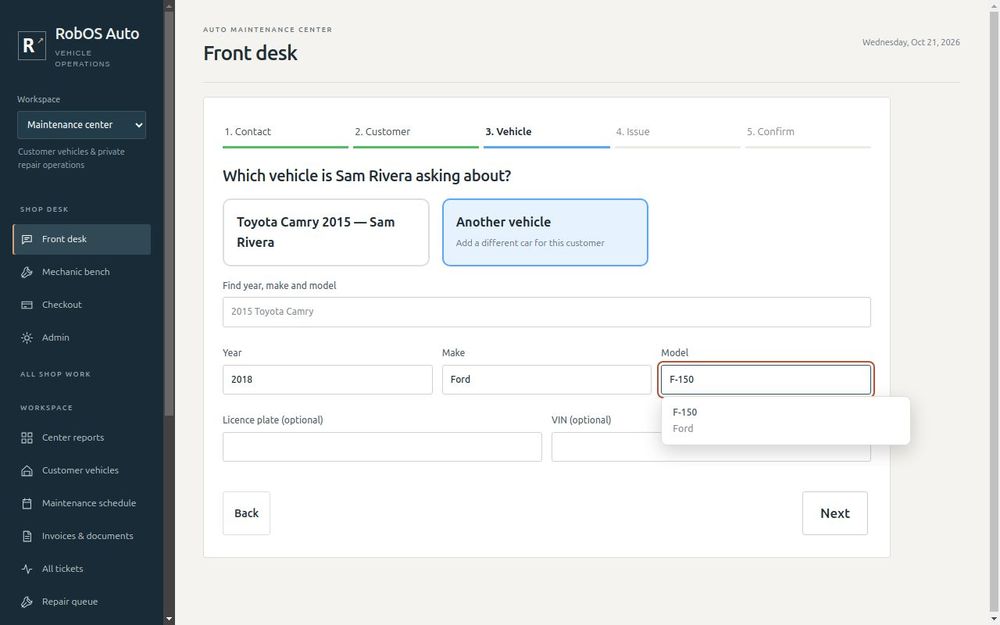The image size is (1000, 625).
Task: Click the Which vehicle is Sam Rivera question
Action: click(x=367, y=176)
